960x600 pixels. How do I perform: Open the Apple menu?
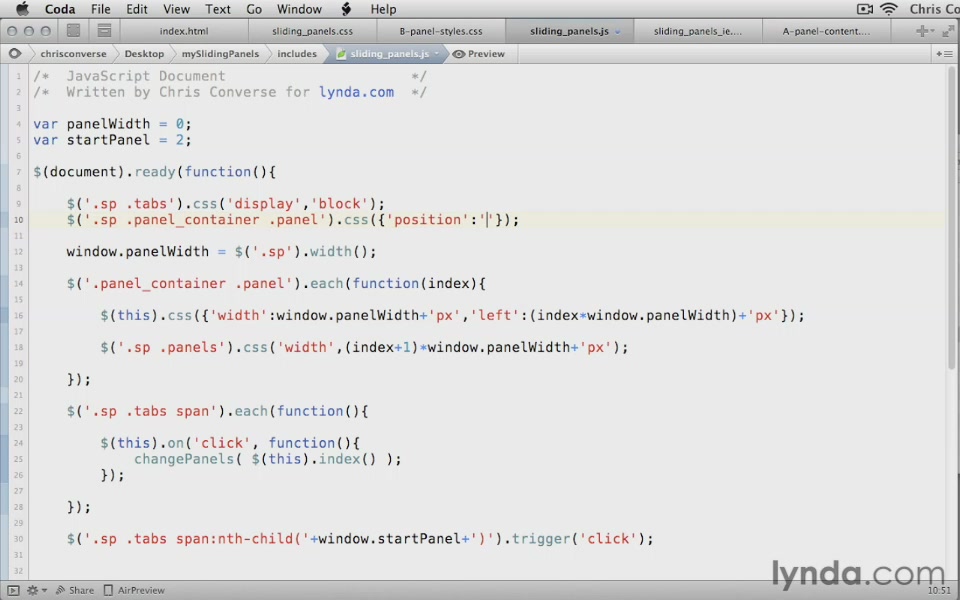tap(22, 9)
